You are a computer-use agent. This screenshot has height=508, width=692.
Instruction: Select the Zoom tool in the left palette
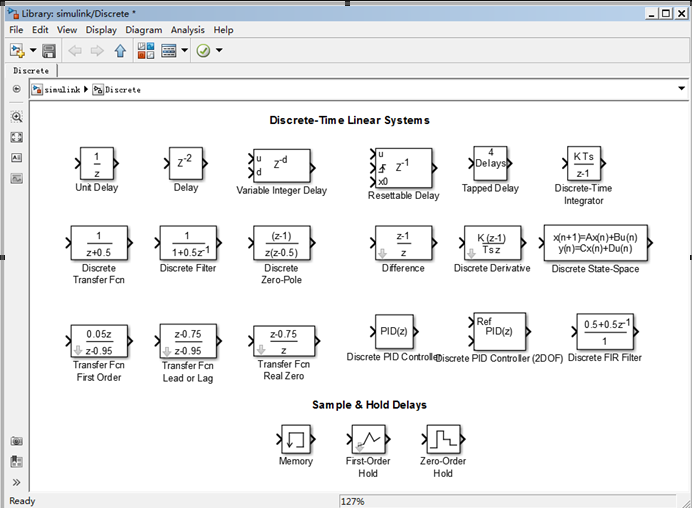tap(16, 117)
